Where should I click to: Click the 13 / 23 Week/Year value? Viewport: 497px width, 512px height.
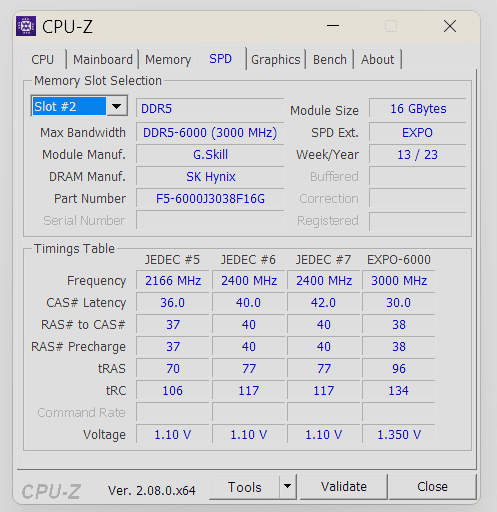(x=418, y=155)
